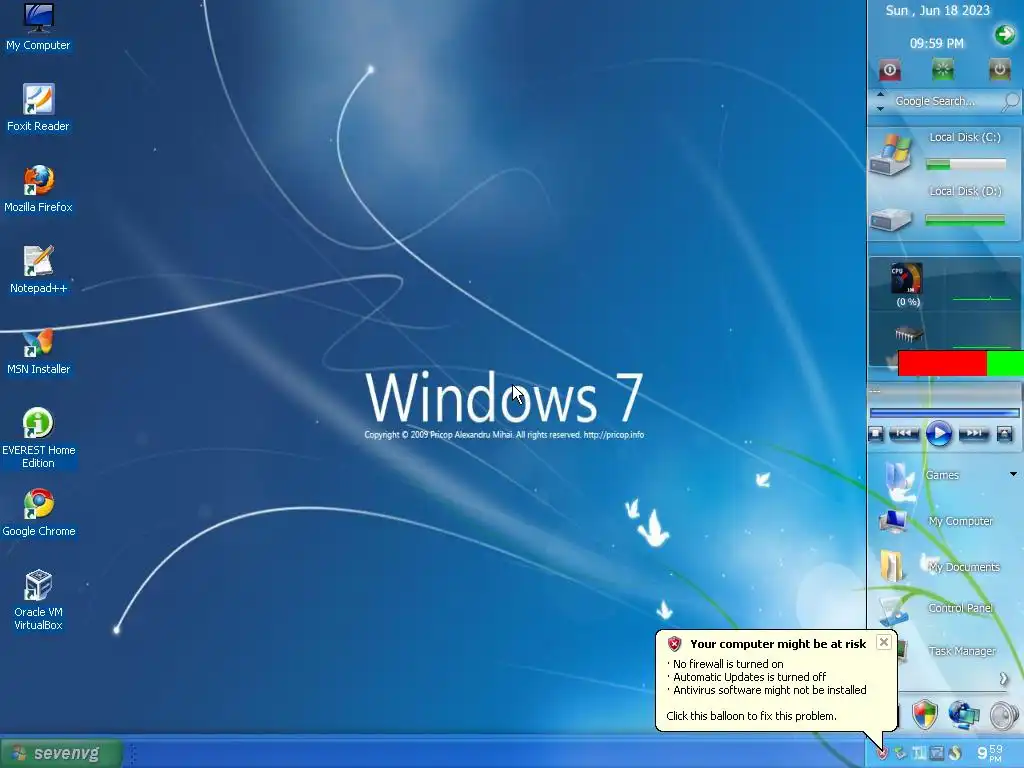Open Games label in the sidebar
Image resolution: width=1024 pixels, height=768 pixels.
pos(942,475)
